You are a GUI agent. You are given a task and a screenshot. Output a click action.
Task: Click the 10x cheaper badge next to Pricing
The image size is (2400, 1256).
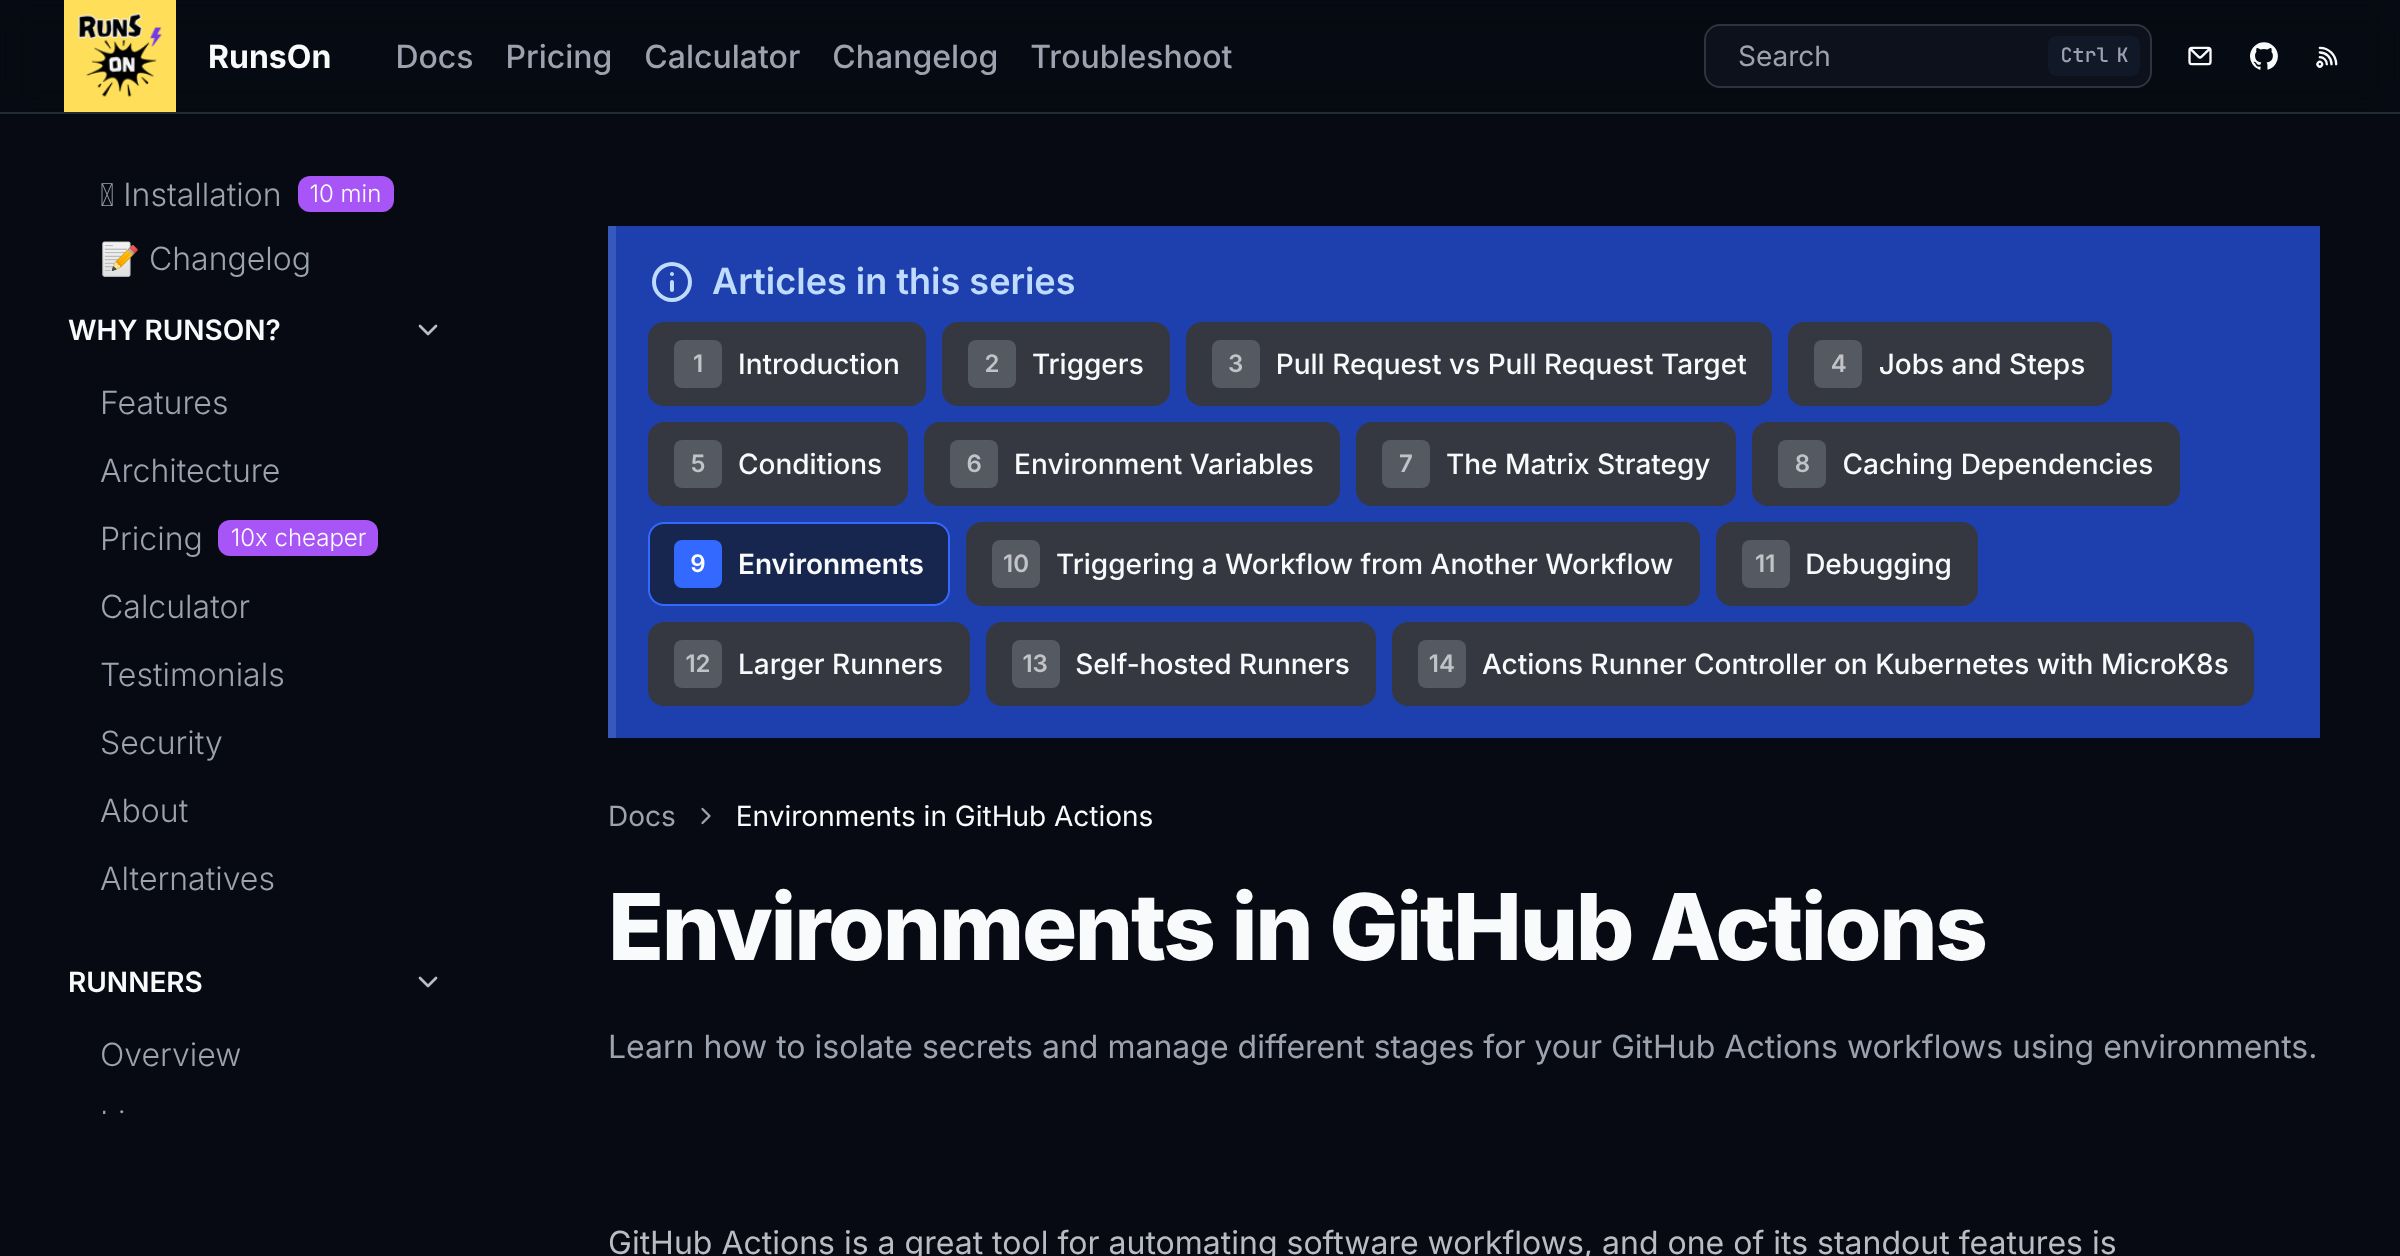pos(297,537)
